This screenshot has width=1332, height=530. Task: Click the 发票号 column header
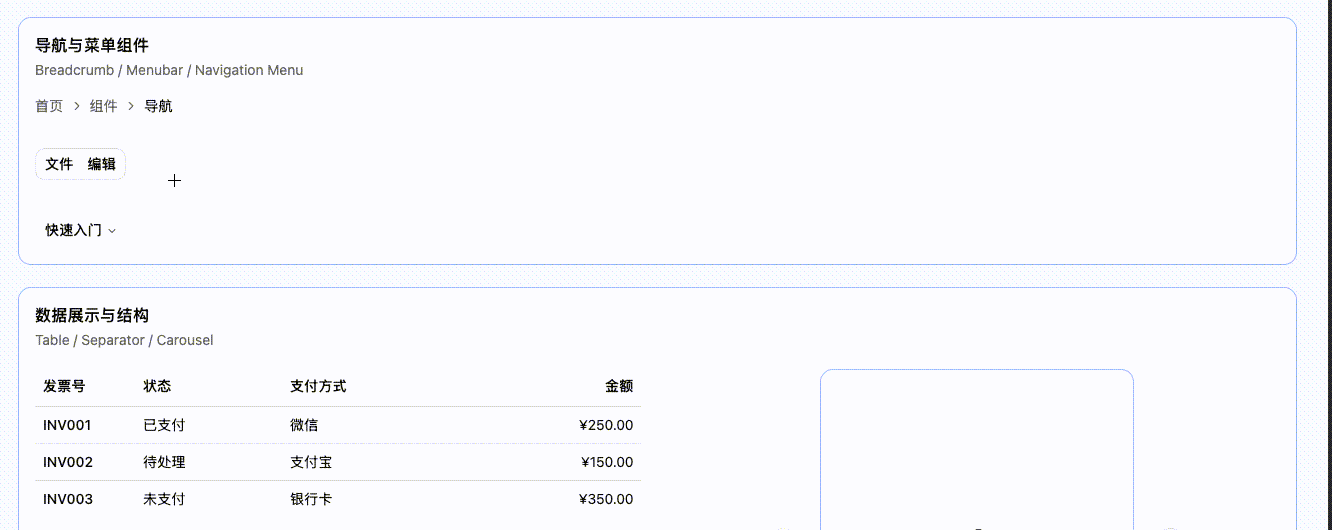coord(64,386)
